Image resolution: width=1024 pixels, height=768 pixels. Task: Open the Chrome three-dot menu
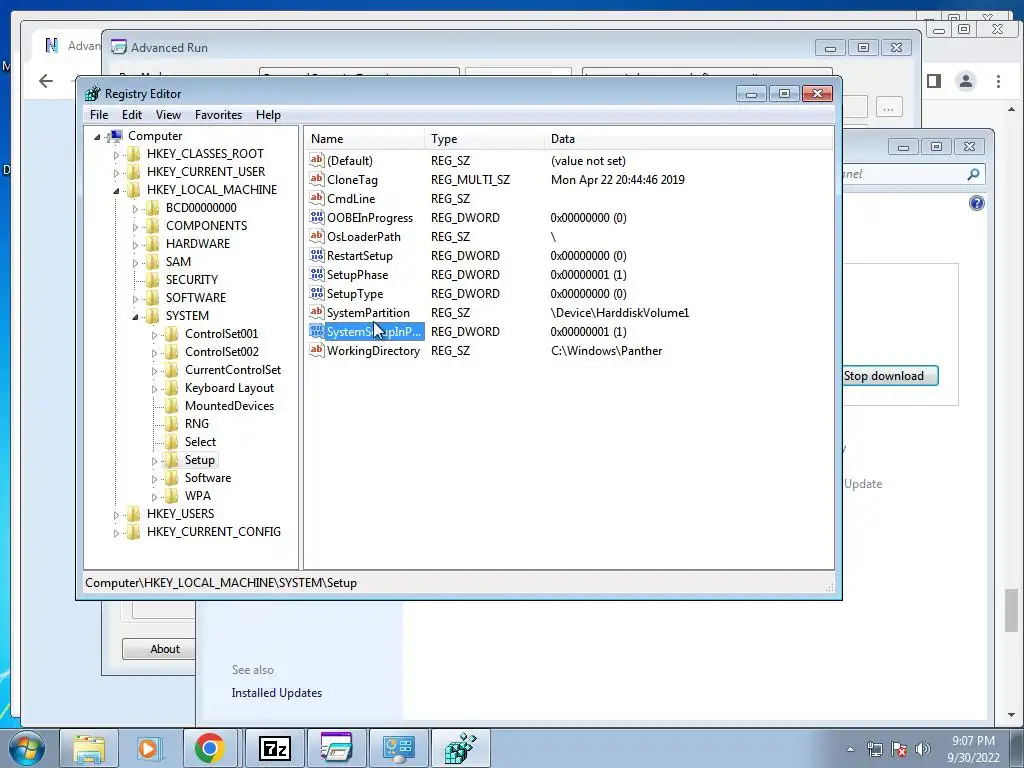[x=998, y=81]
